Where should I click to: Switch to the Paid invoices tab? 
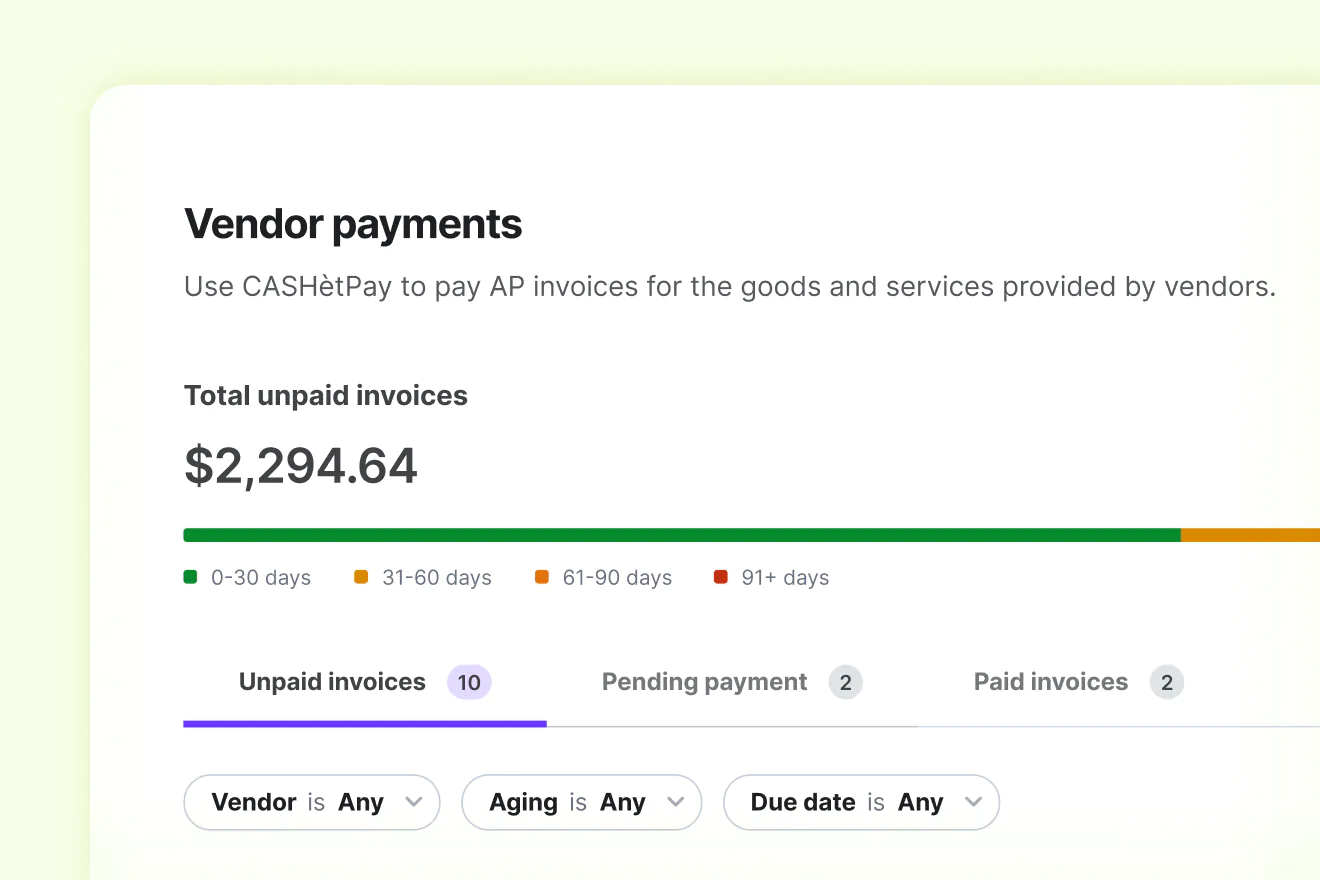tap(1050, 682)
